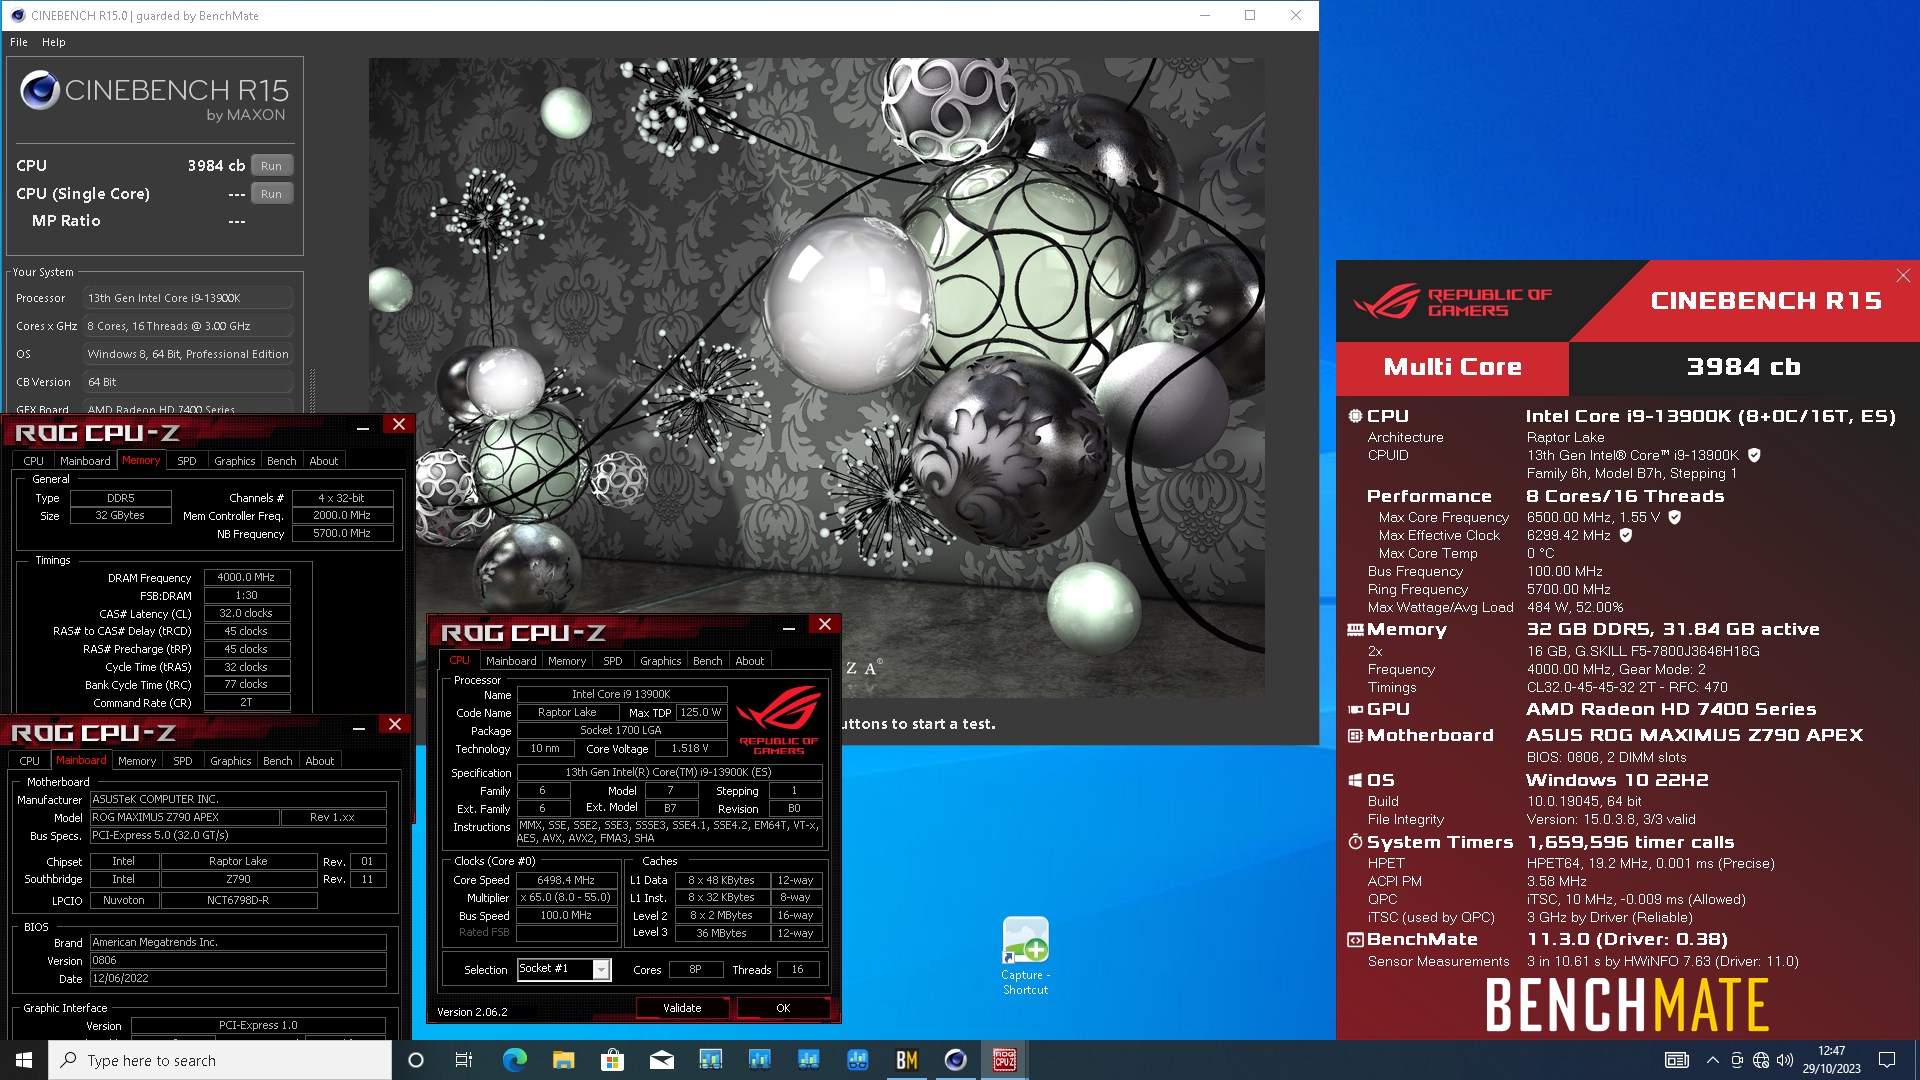This screenshot has height=1080, width=1920.
Task: Click the System Timers clock icon
Action: click(1355, 842)
